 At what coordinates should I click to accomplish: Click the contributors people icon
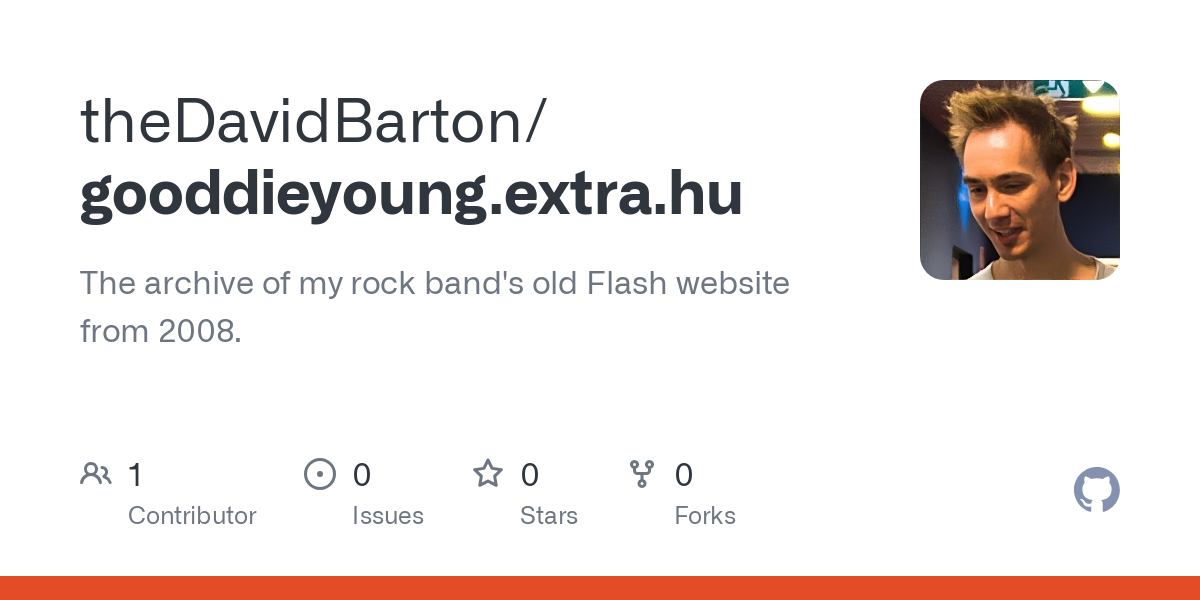[x=96, y=474]
